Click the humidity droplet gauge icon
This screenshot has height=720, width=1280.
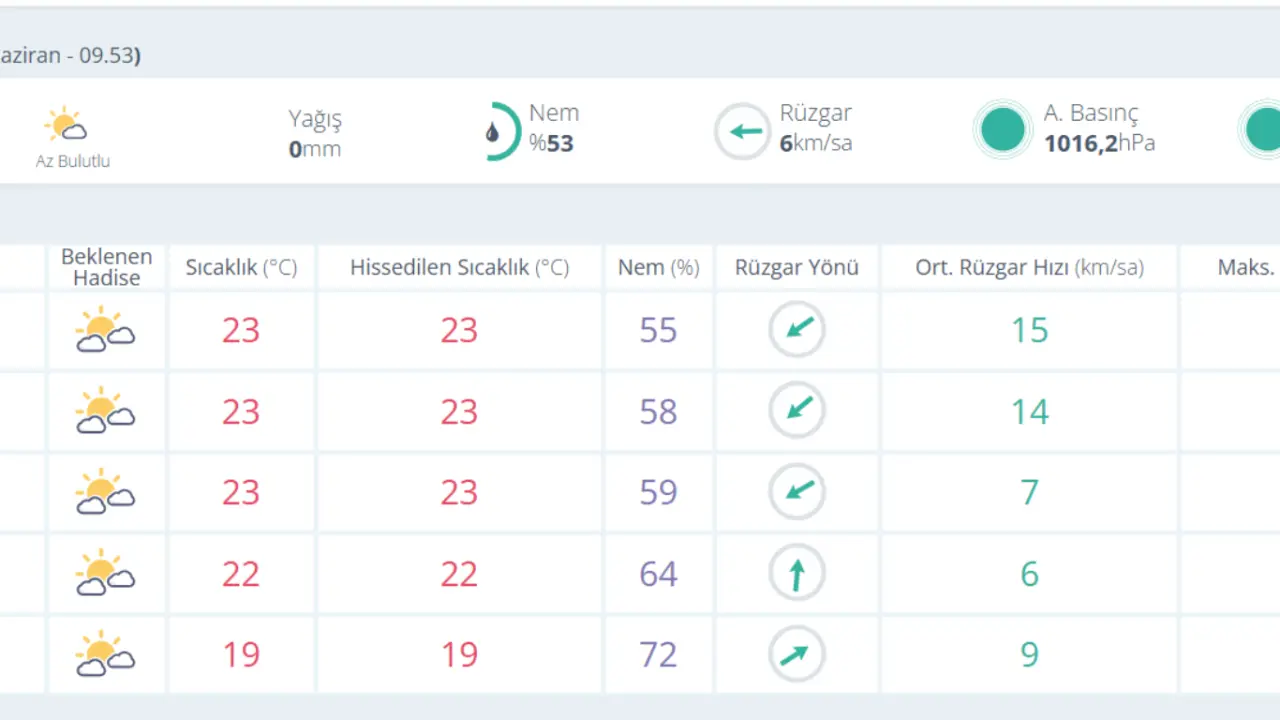pos(497,131)
